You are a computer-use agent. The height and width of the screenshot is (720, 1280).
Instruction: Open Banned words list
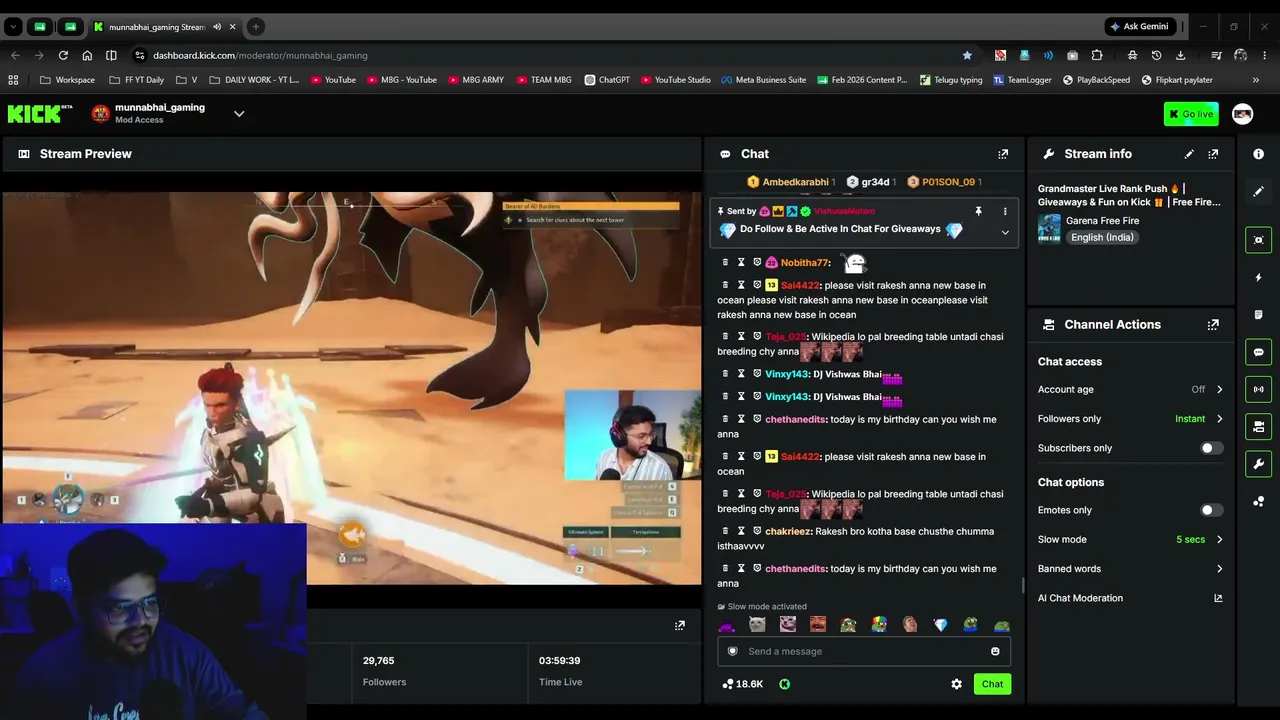(x=1130, y=569)
